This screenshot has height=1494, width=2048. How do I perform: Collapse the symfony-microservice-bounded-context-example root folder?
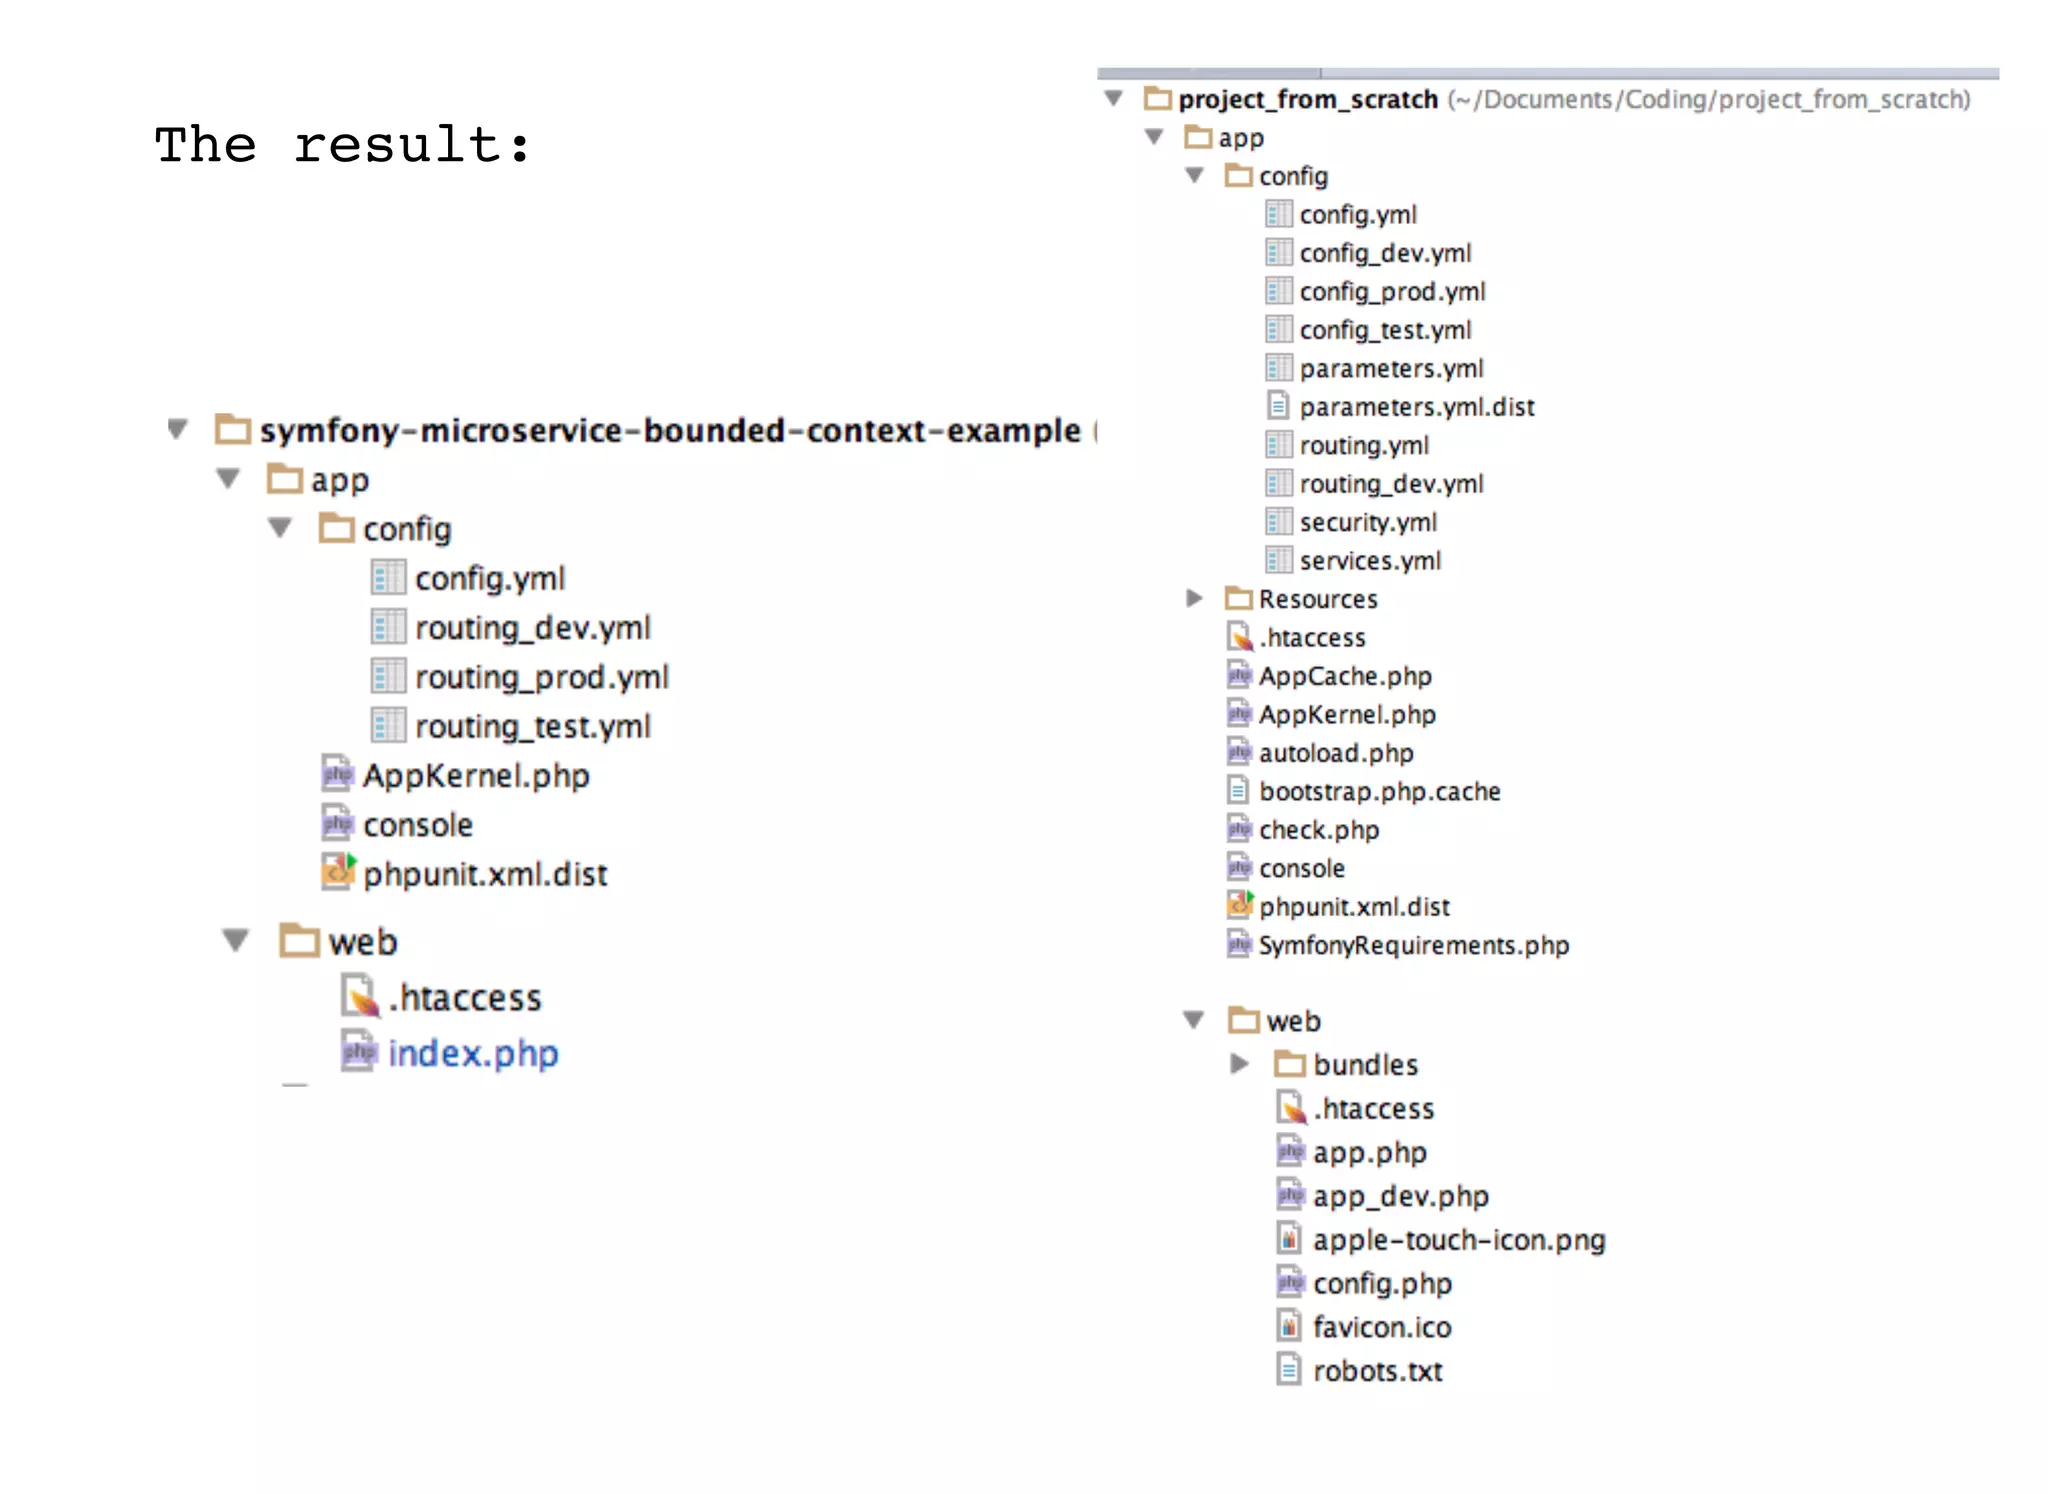(177, 429)
